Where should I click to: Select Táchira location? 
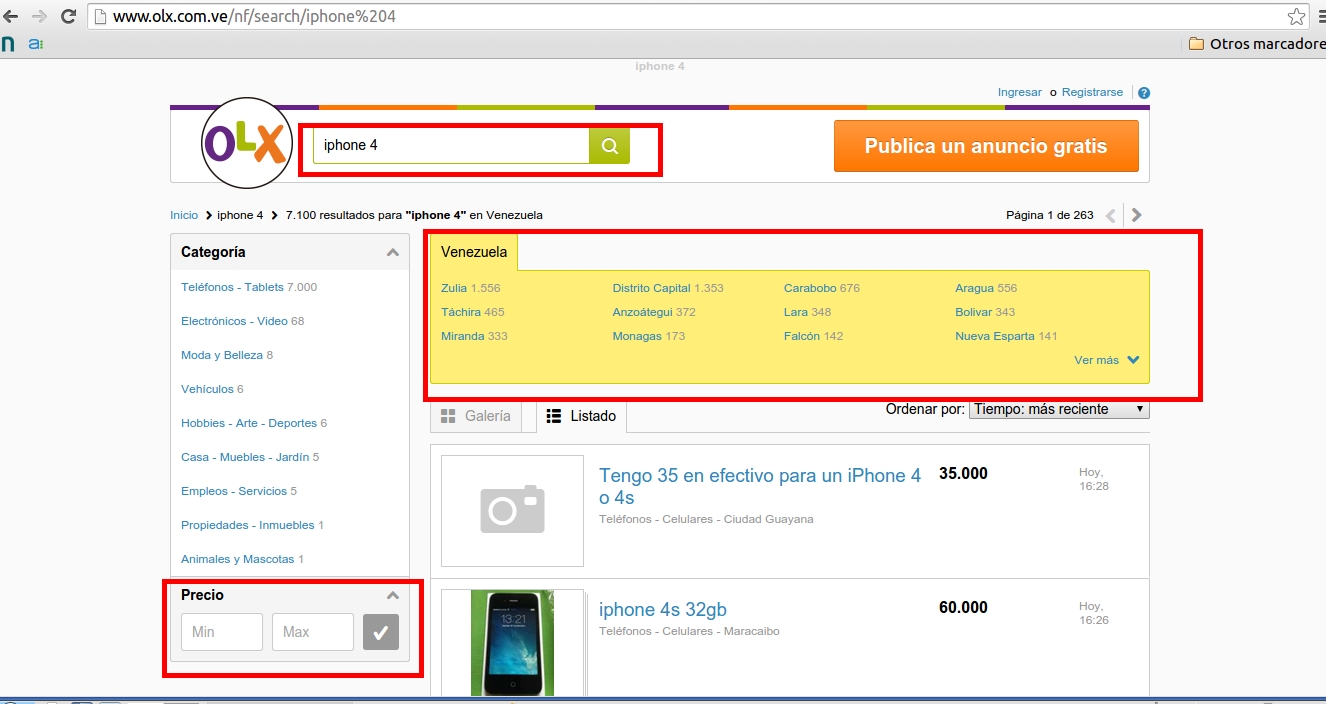coord(461,312)
